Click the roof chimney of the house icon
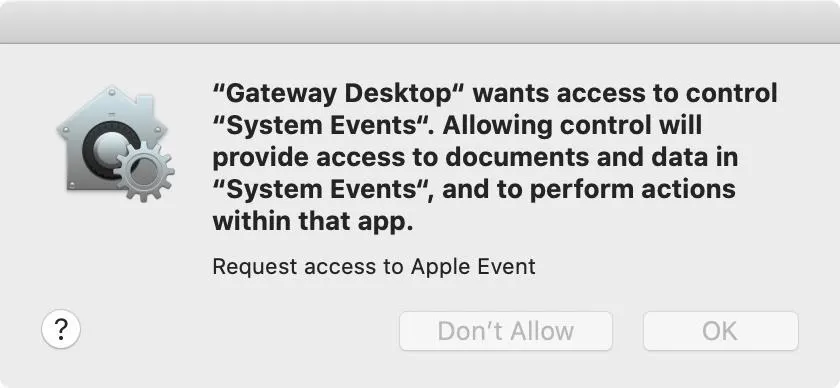Screen dimensions: 840x388 [148, 102]
